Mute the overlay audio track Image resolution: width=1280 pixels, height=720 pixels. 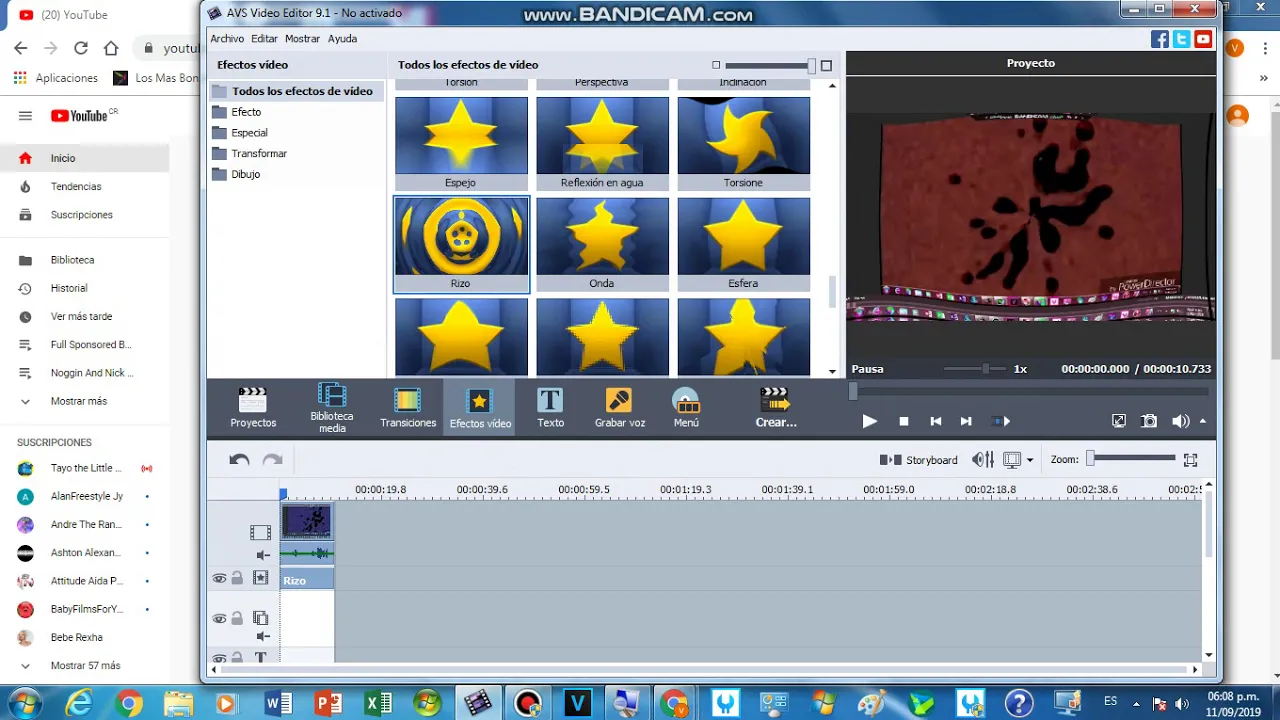click(262, 636)
